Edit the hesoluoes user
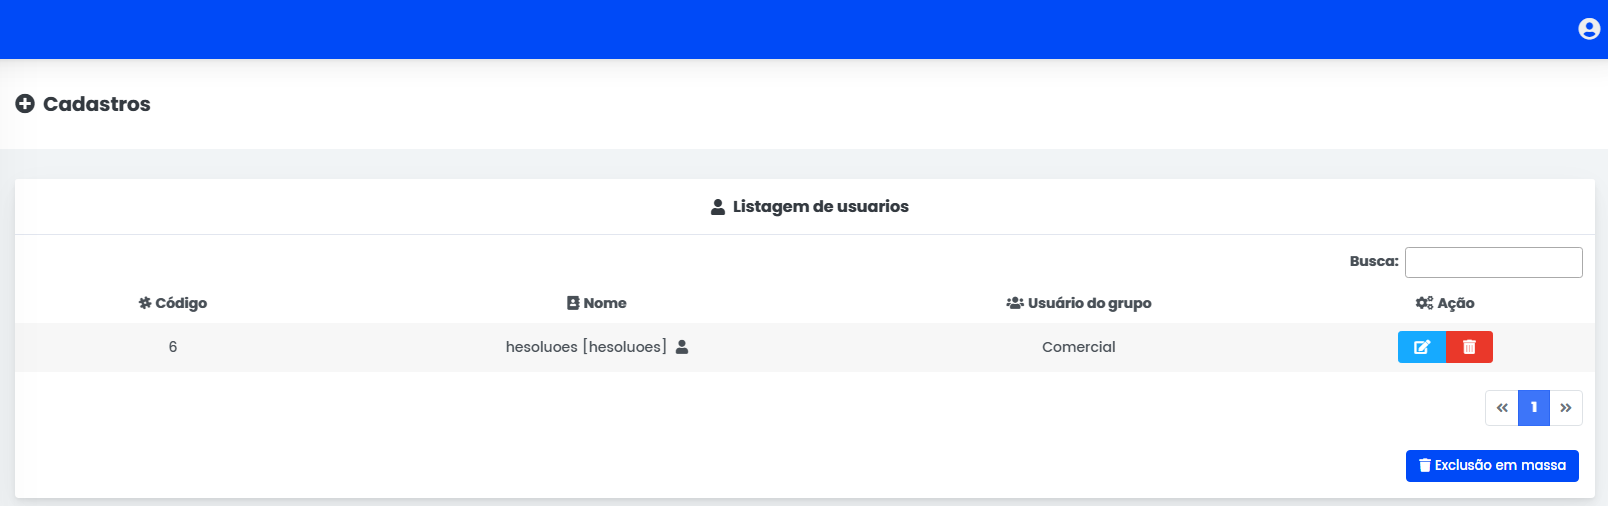This screenshot has width=1608, height=506. click(1421, 347)
